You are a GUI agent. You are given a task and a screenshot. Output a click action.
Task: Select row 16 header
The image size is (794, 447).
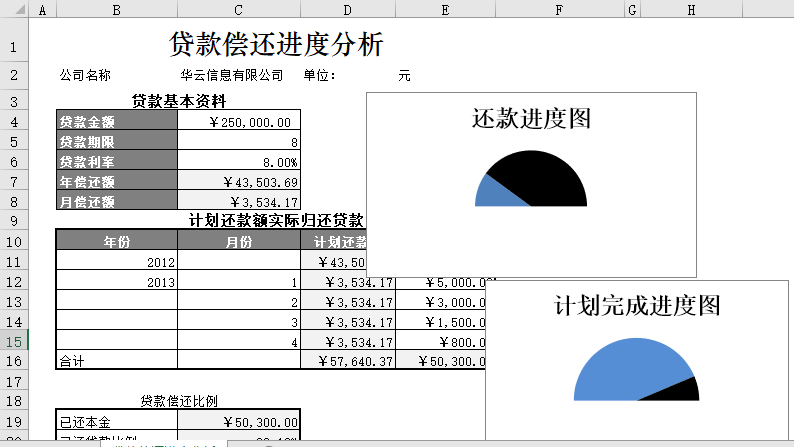[14, 361]
